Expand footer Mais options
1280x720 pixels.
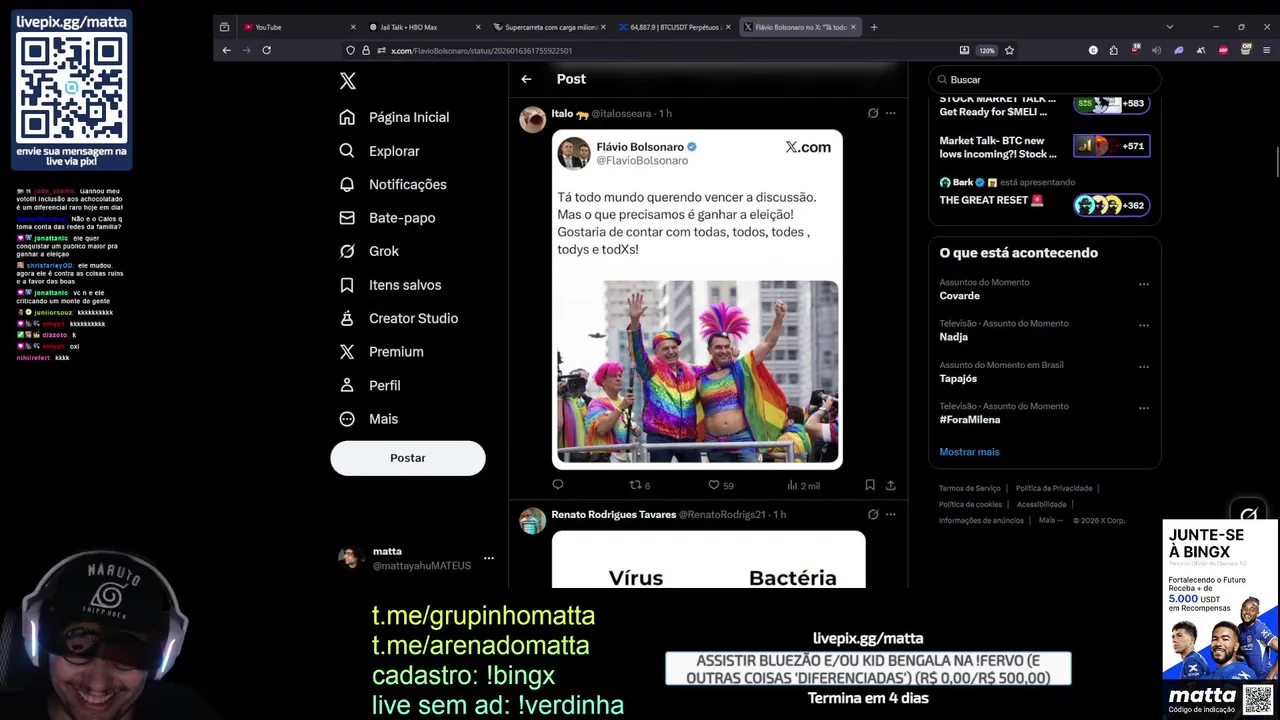tap(1049, 520)
